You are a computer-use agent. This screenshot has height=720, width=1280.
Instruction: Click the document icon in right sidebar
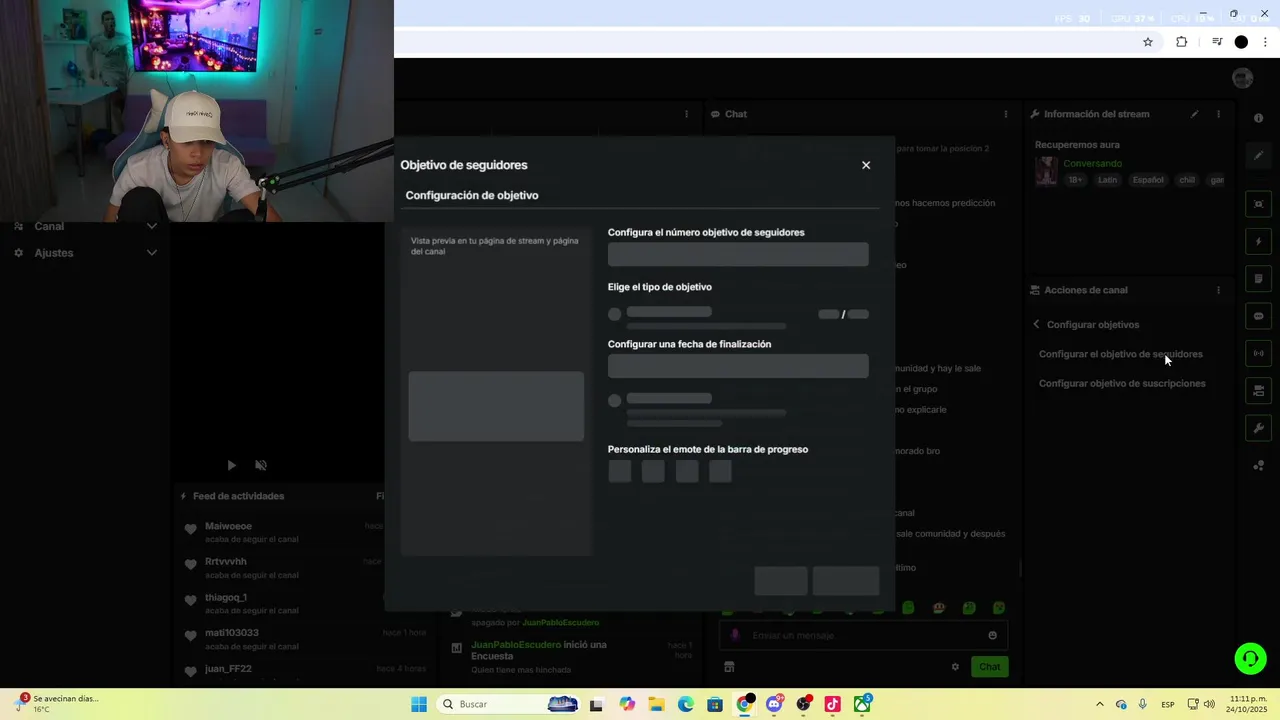1258,278
